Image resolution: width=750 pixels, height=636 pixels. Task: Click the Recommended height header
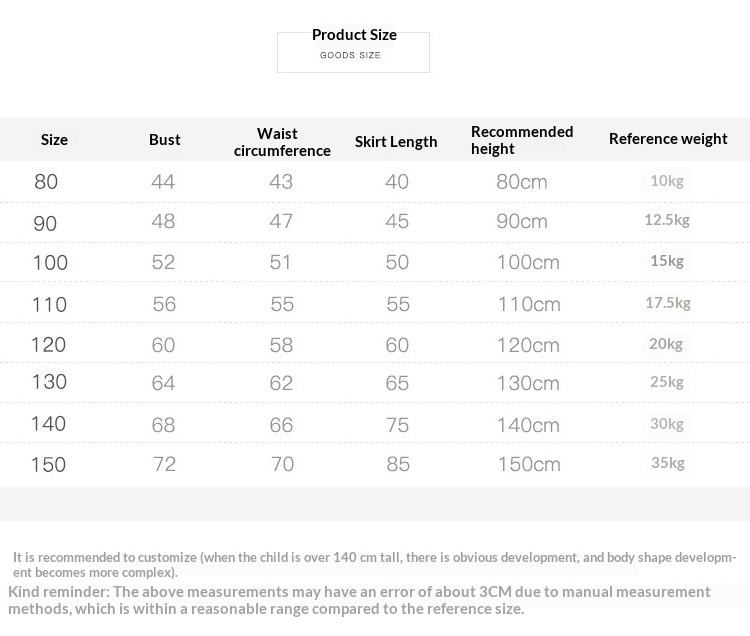pyautogui.click(x=521, y=140)
